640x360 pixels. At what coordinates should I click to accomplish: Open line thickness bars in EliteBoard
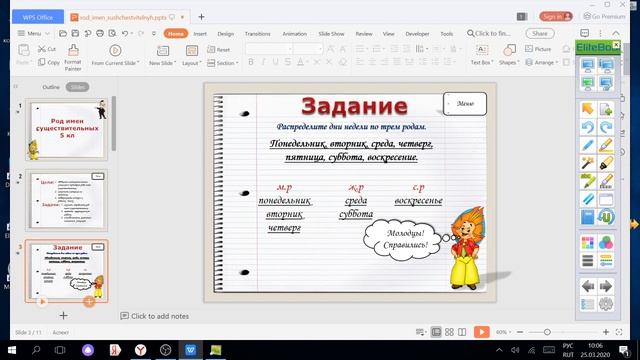[x=587, y=260]
